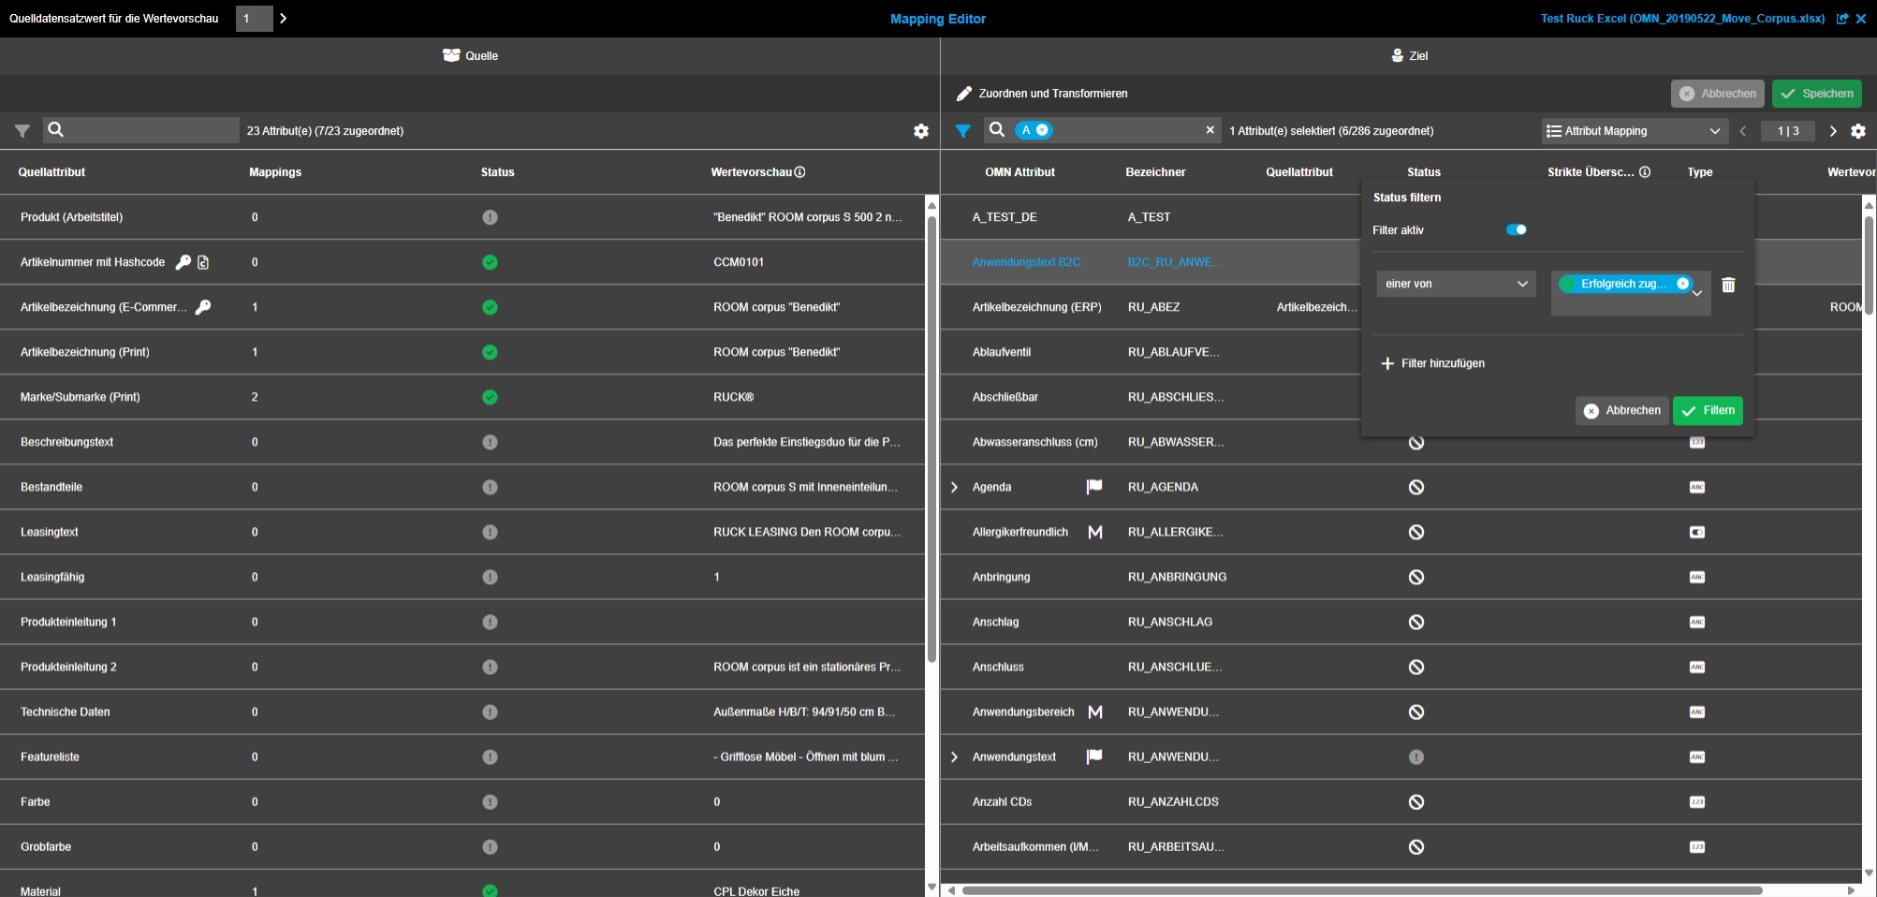Remove the Erfolgreich zugeordnet status chip
This screenshot has width=1877, height=897.
click(1683, 284)
